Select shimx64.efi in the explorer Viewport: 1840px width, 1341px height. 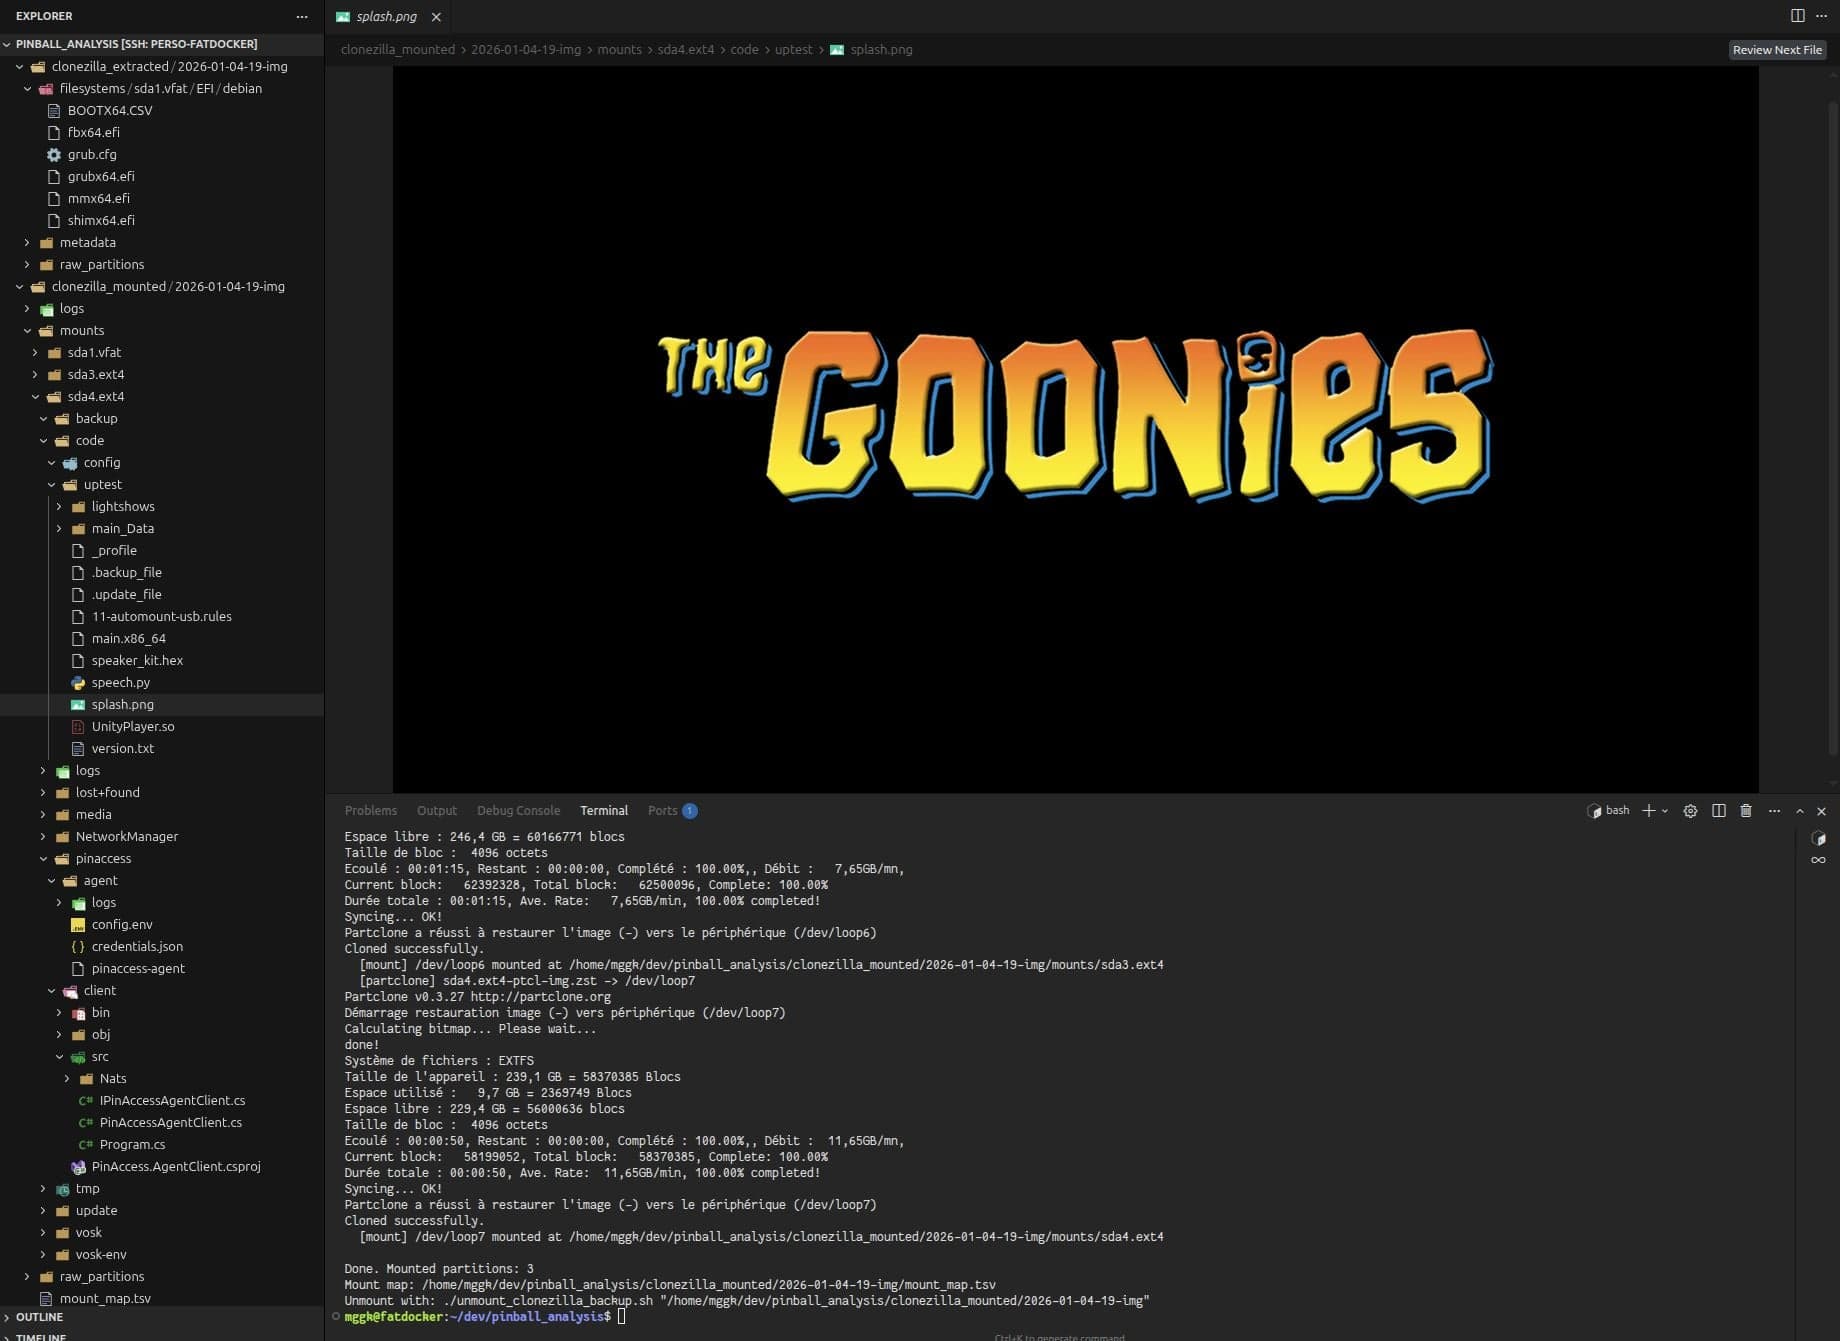(101, 221)
